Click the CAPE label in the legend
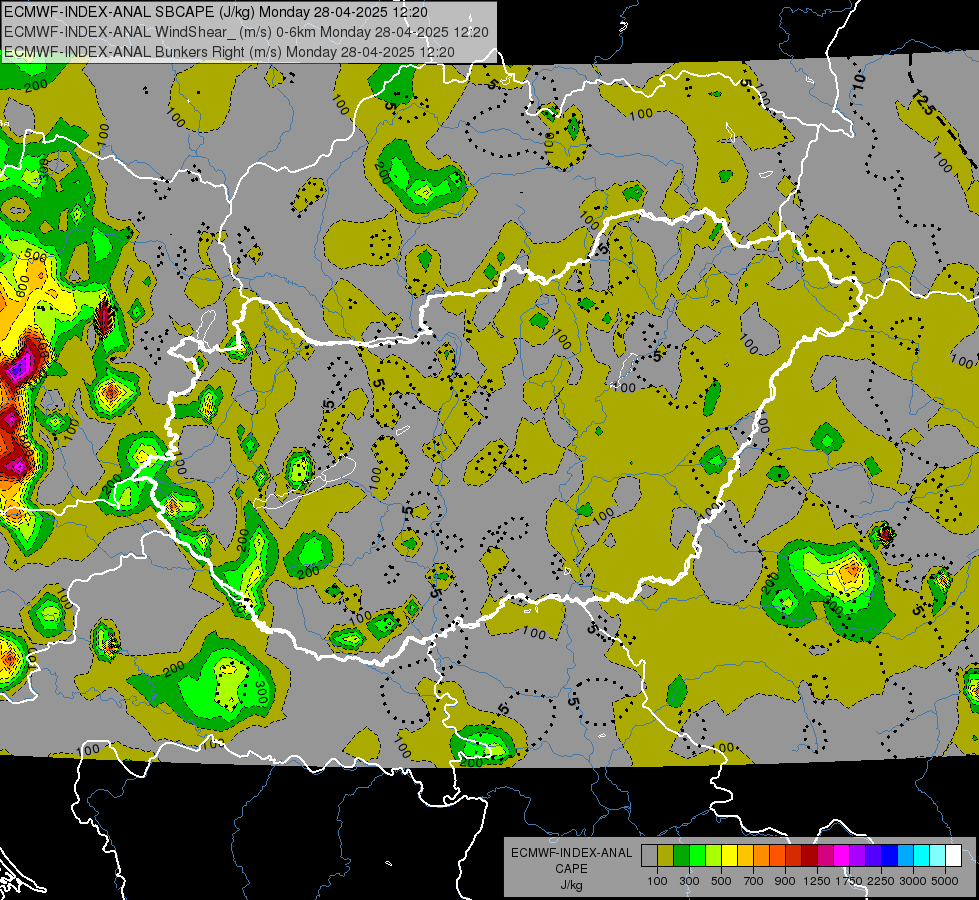979x900 pixels. click(571, 868)
